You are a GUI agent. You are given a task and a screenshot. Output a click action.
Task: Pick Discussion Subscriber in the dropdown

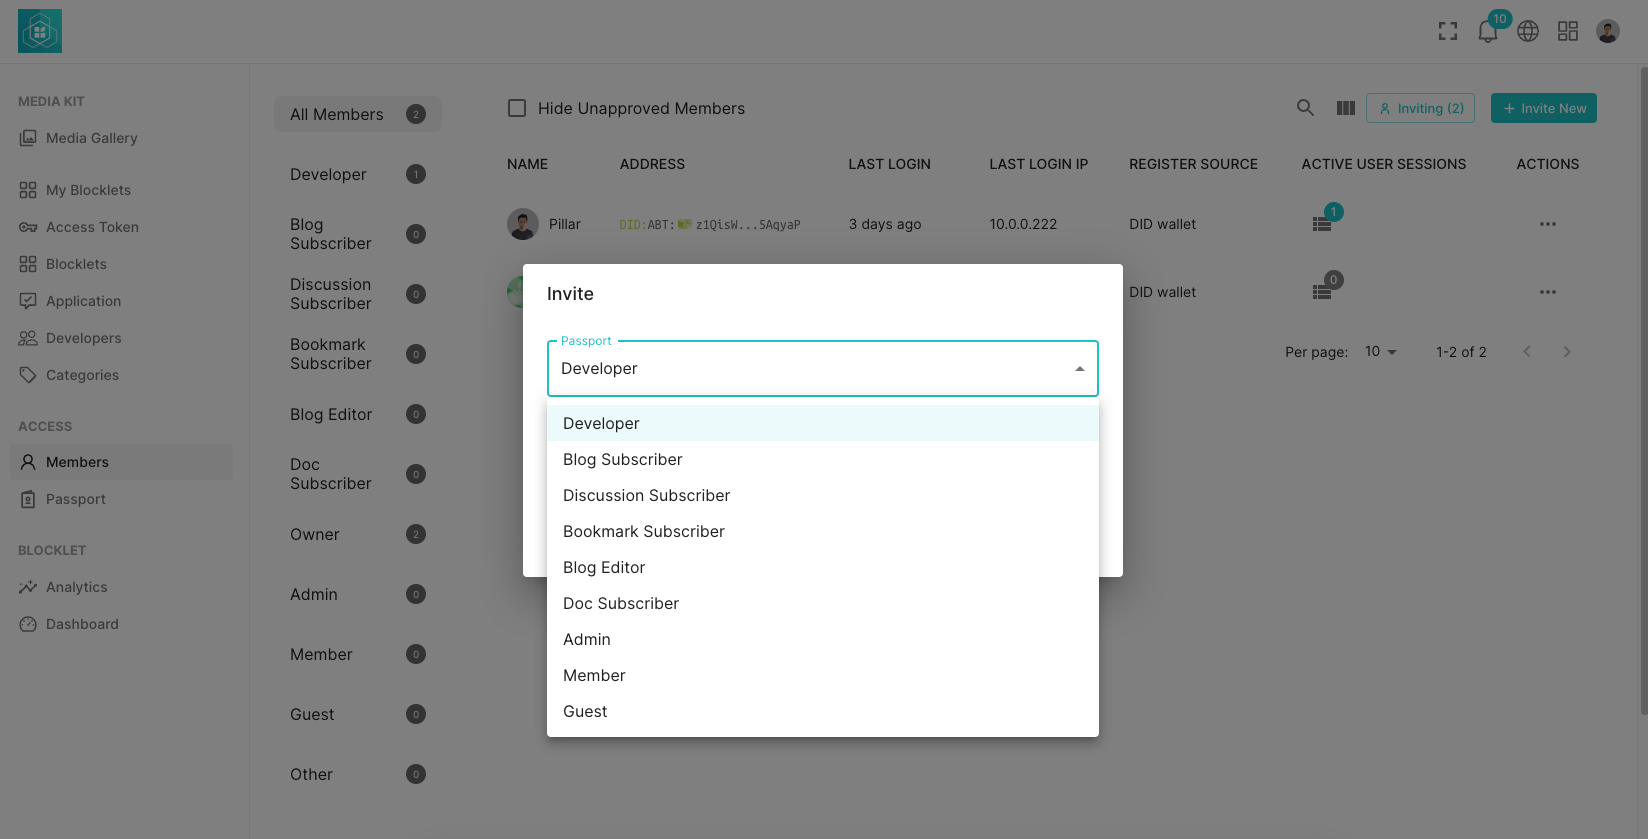(x=646, y=495)
